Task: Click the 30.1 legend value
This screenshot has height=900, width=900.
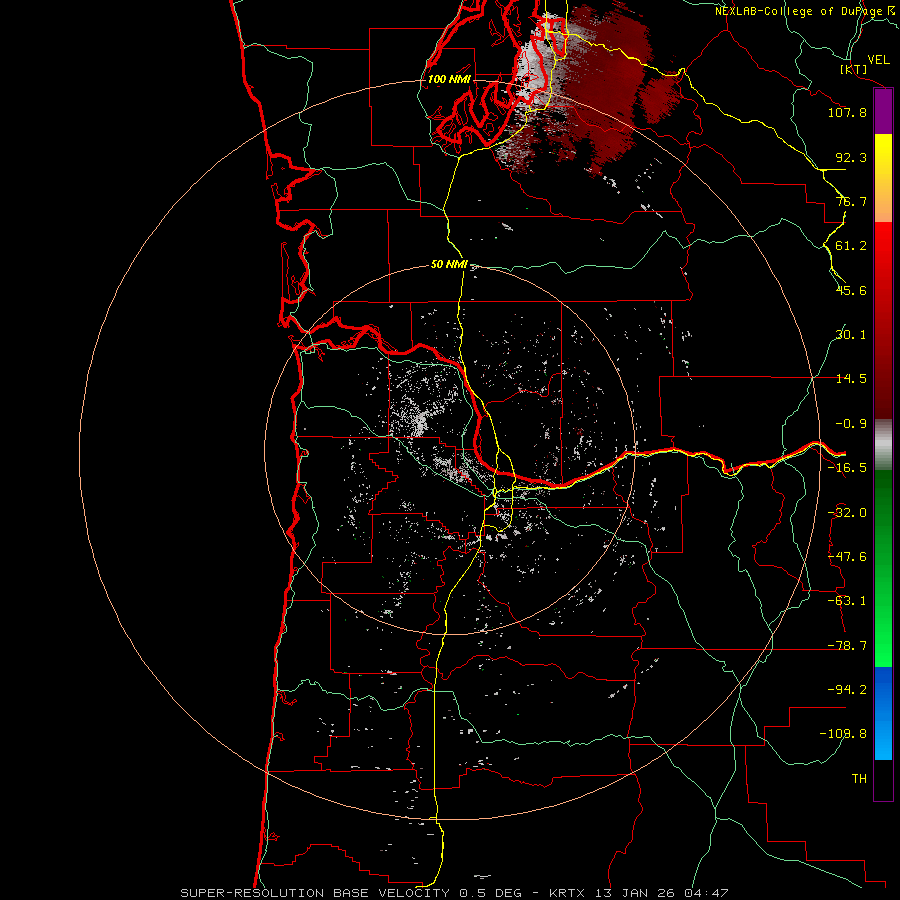Action: (851, 335)
